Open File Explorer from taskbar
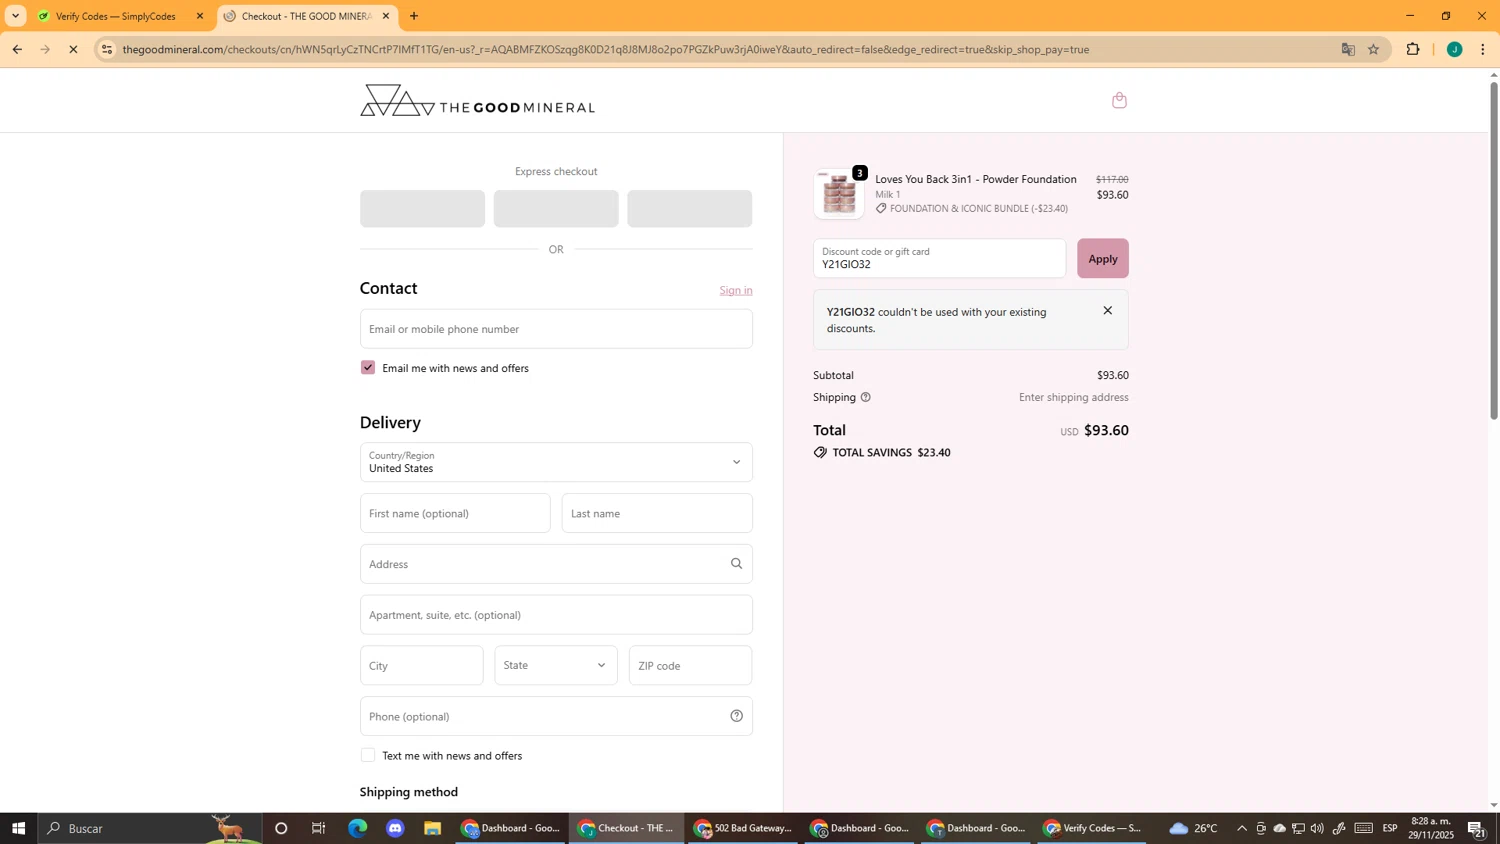 point(433,828)
